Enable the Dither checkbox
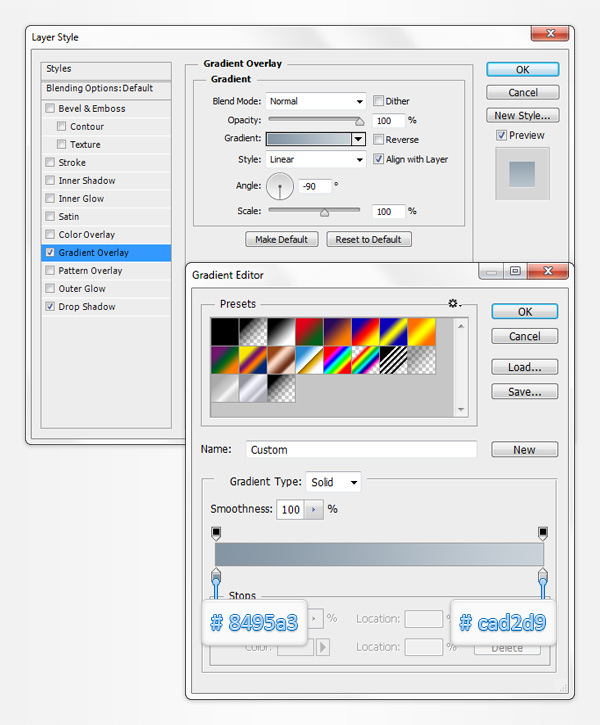Screen dimensions: 600x725 pyautogui.click(x=379, y=101)
